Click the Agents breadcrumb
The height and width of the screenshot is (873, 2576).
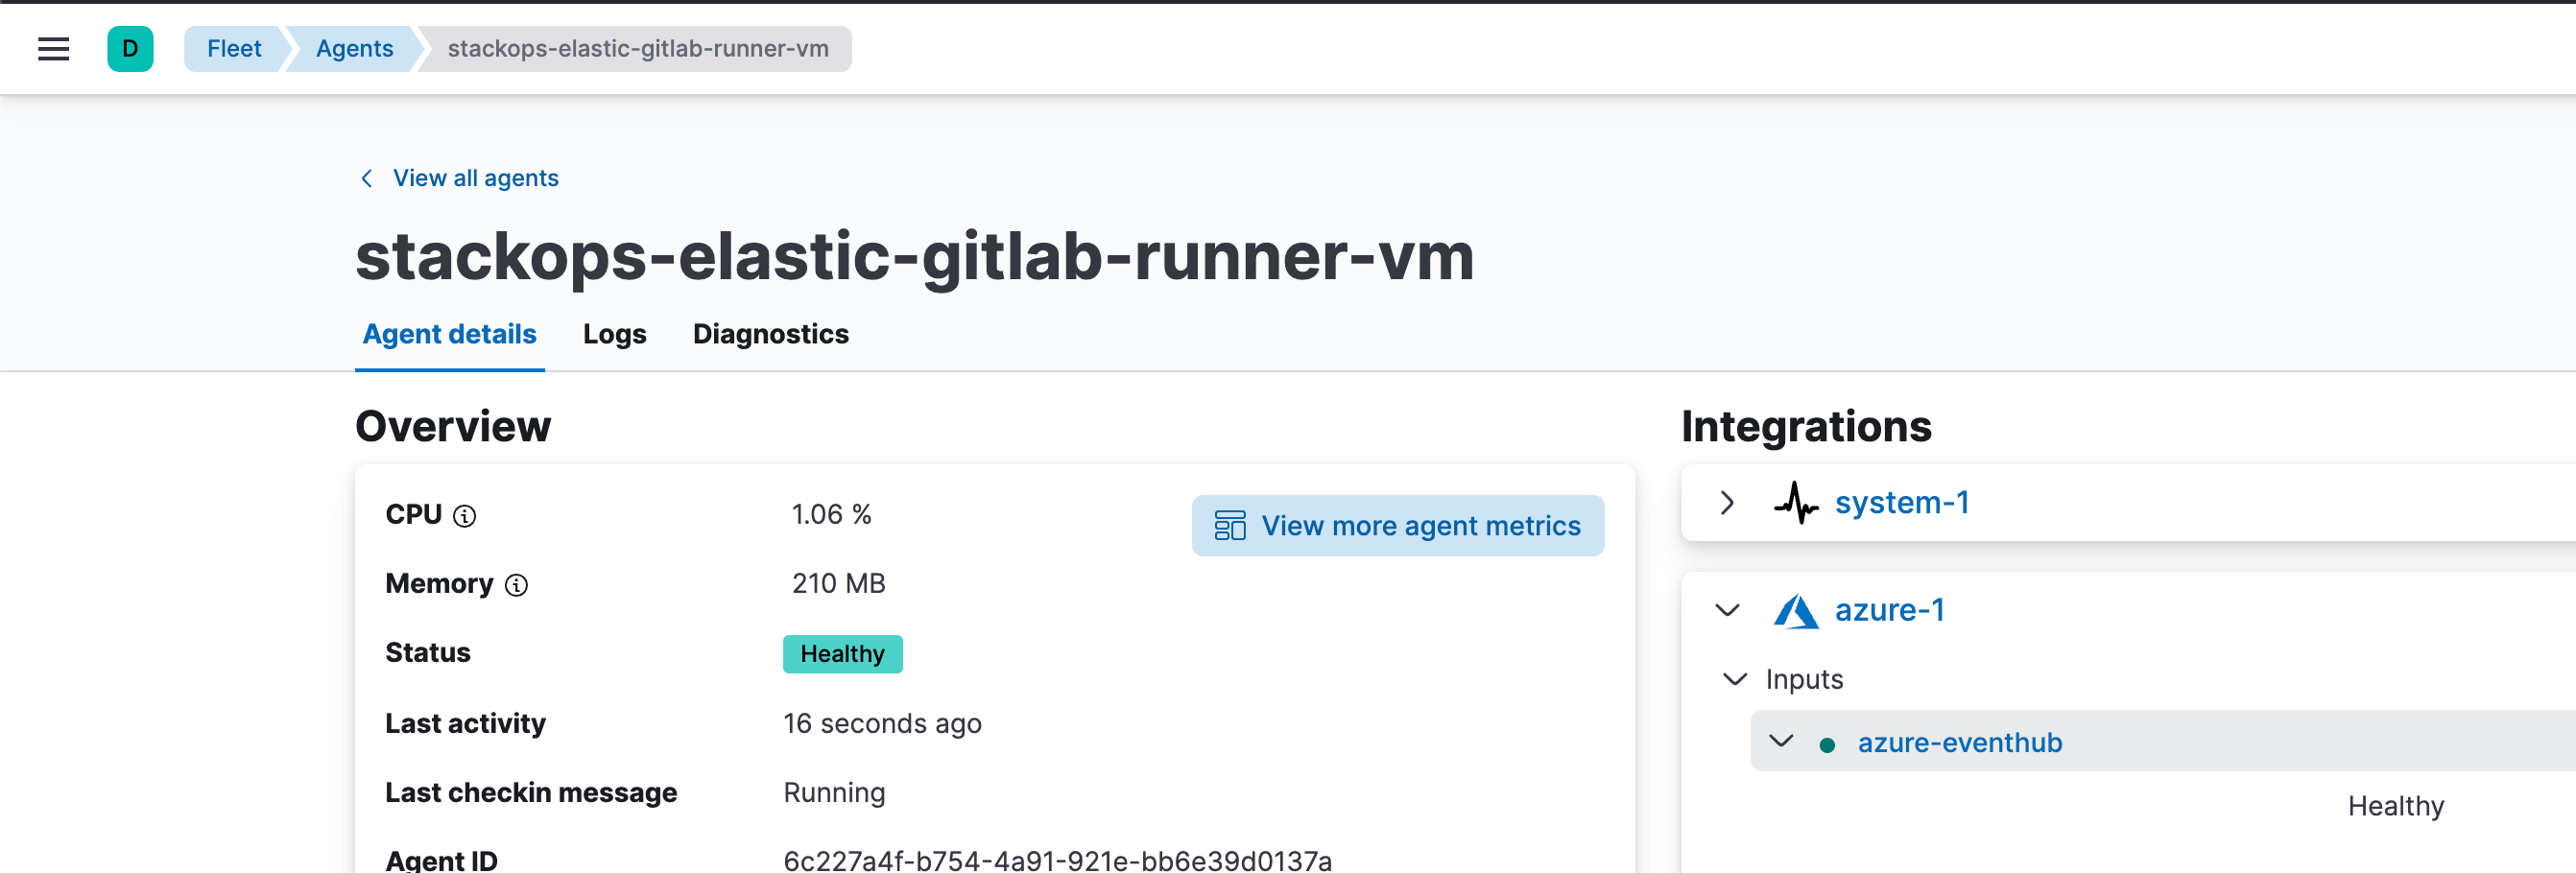354,48
